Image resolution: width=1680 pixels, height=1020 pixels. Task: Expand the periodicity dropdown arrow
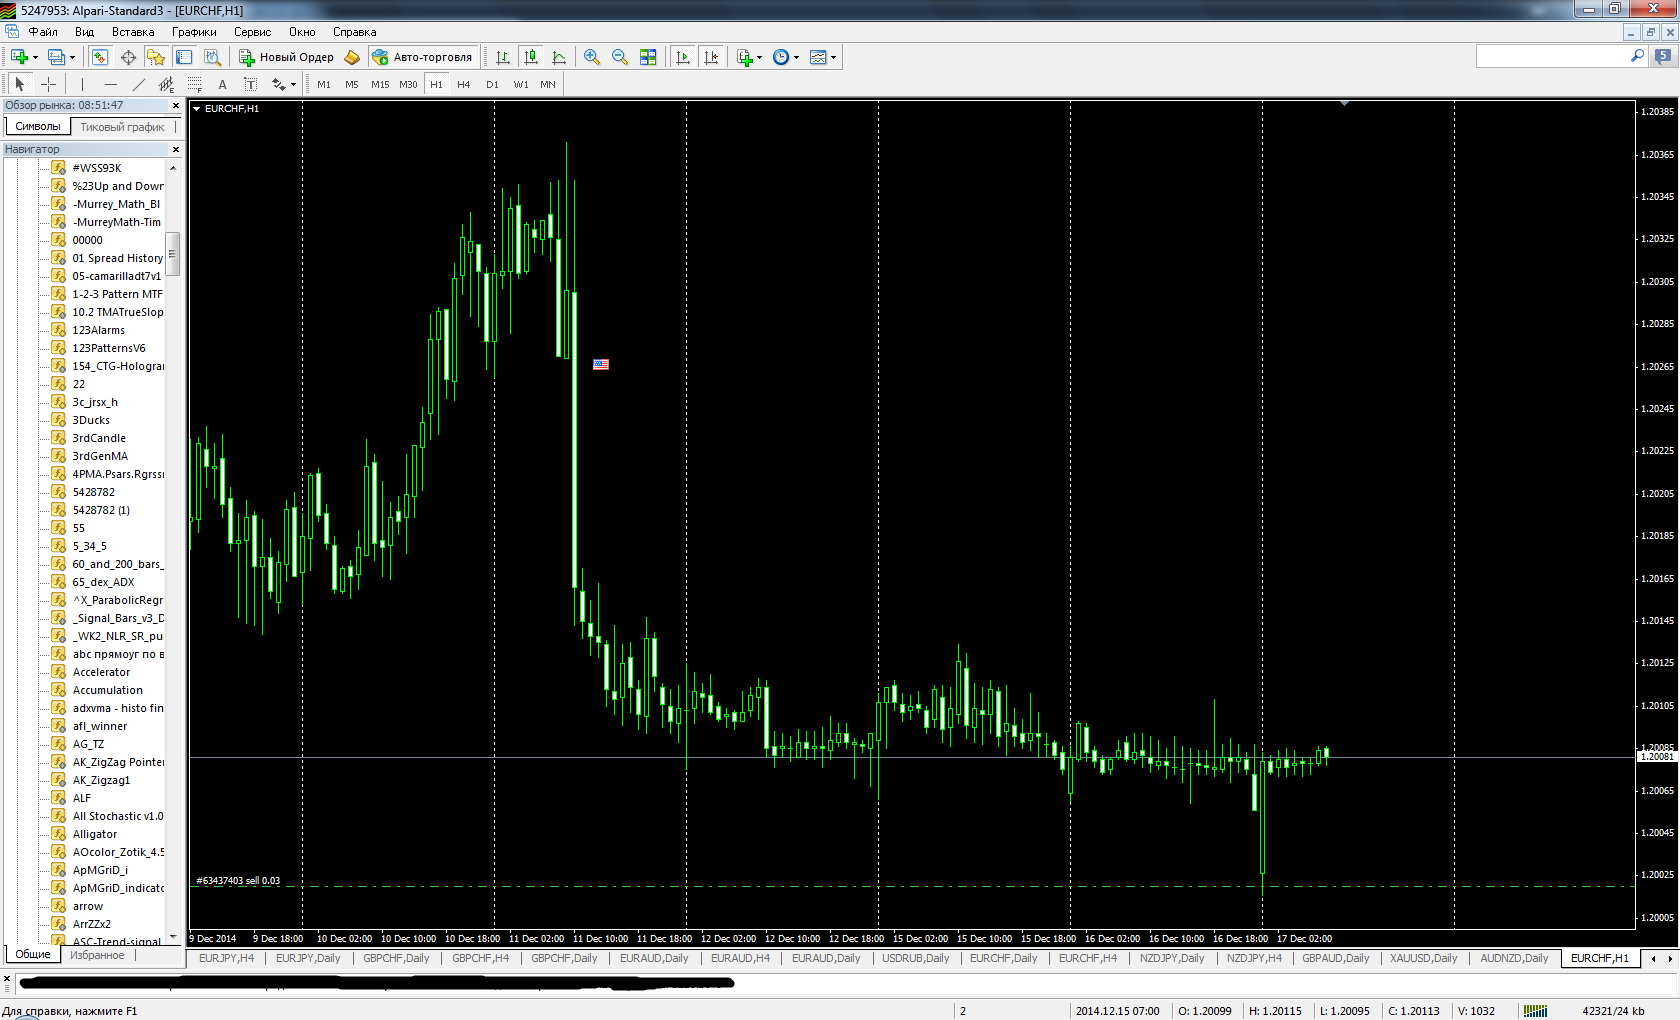(x=797, y=57)
